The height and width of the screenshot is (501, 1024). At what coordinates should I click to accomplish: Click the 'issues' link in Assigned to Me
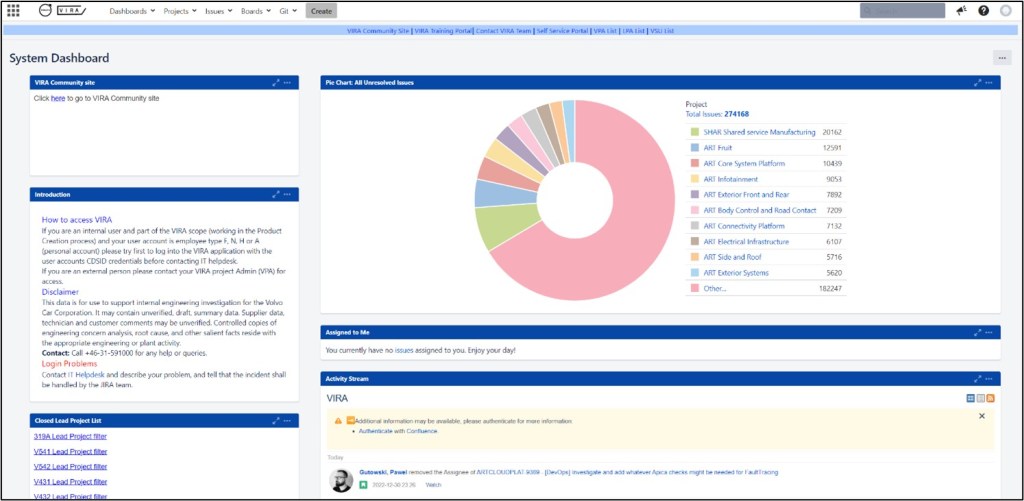point(404,351)
